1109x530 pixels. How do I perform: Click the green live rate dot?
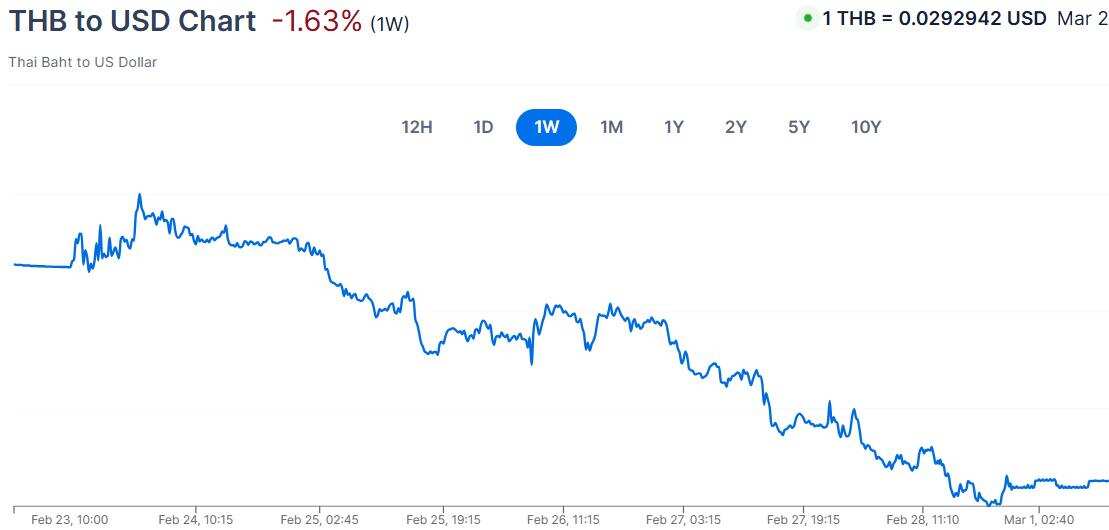pos(807,18)
